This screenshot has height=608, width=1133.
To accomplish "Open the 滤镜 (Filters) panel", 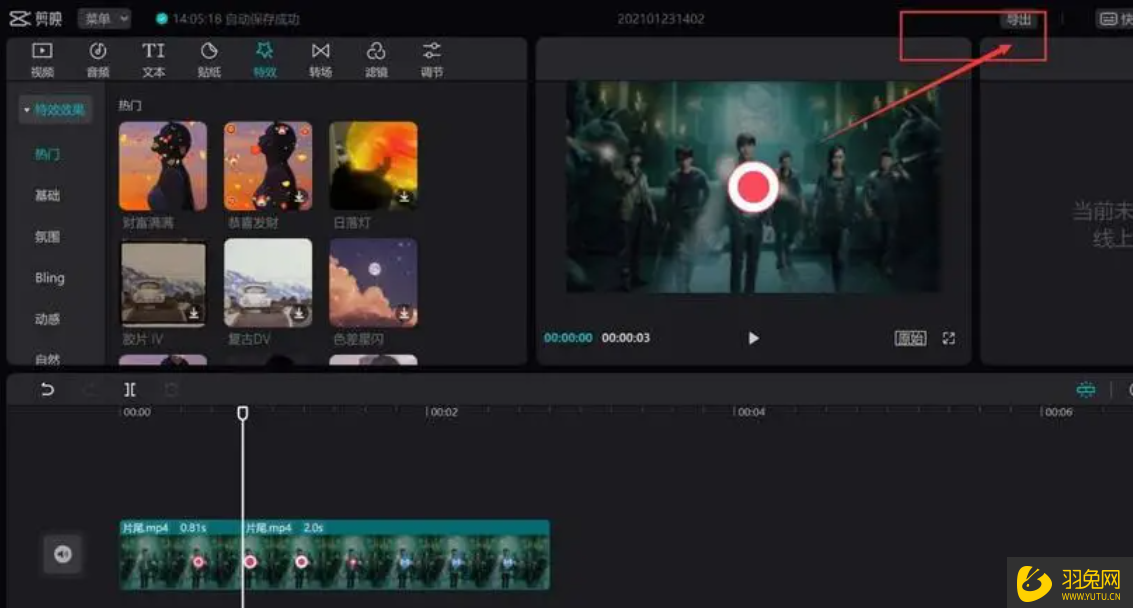I will click(x=376, y=59).
